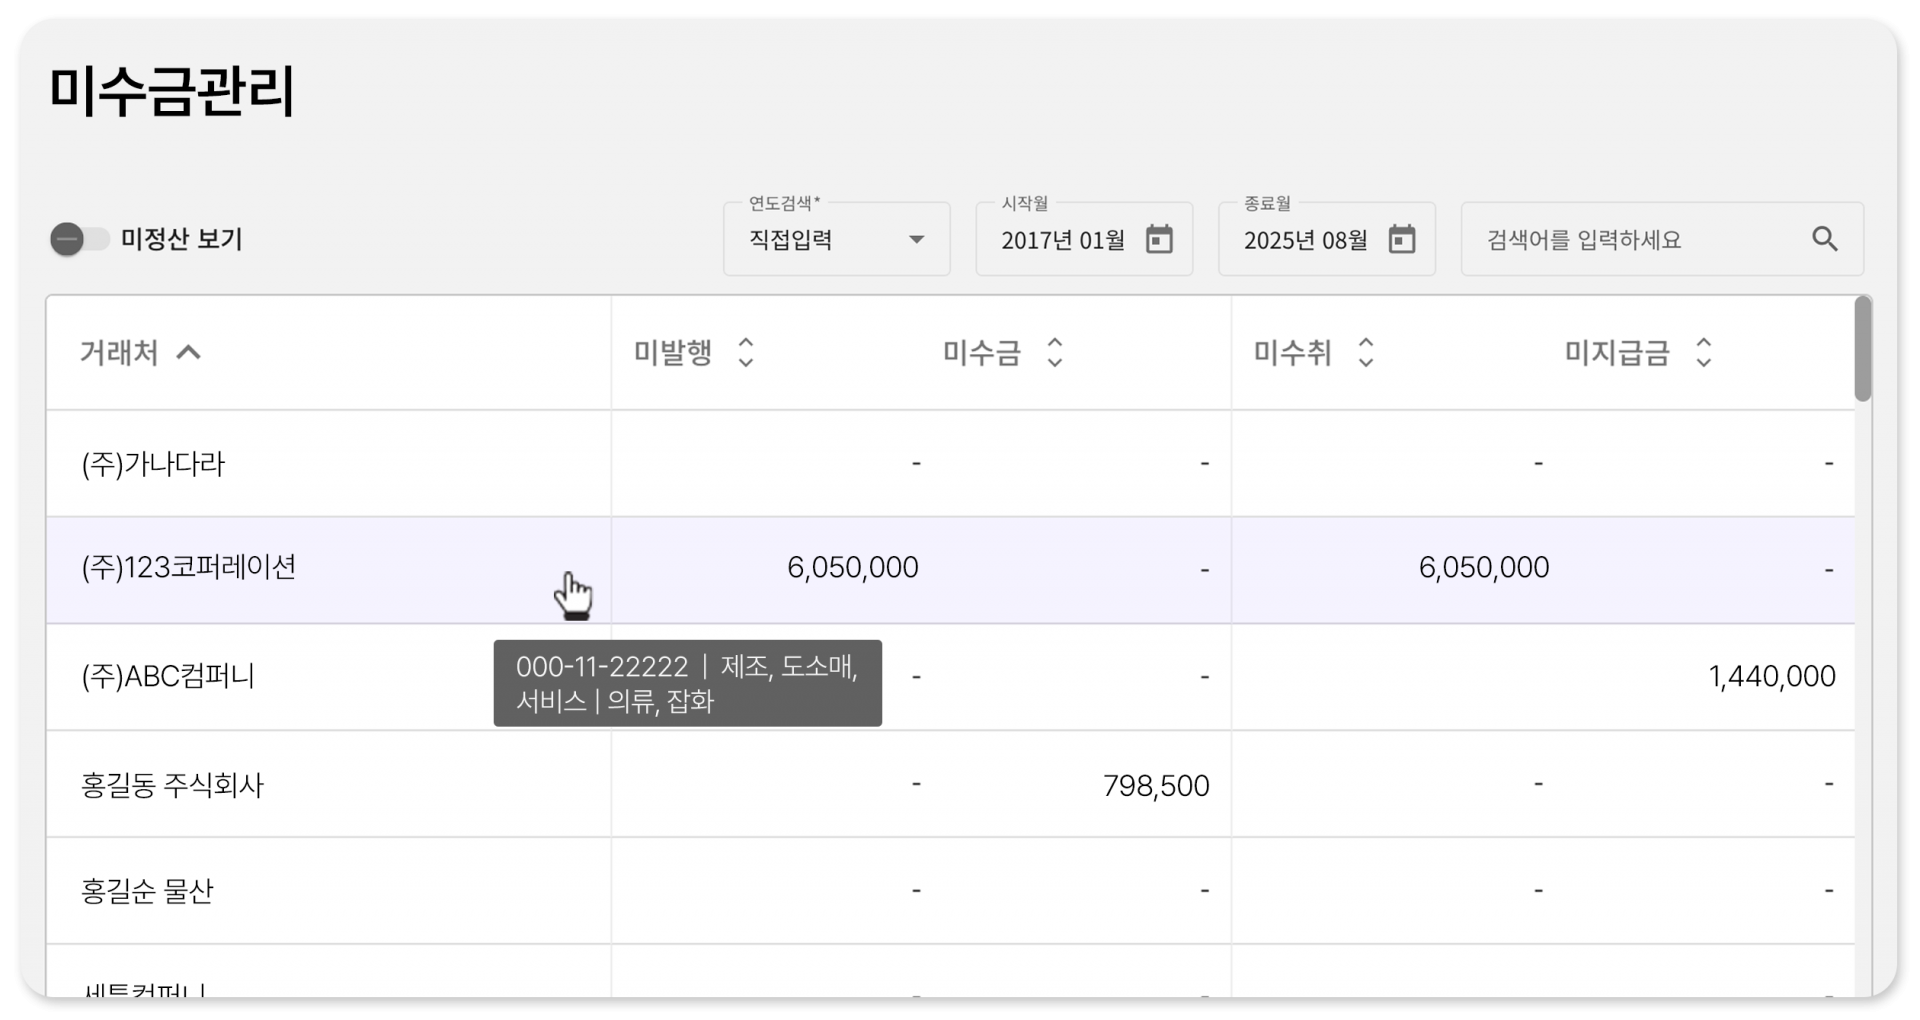
Task: Open the (주)123코퍼레이션 client entry
Action: (189, 568)
